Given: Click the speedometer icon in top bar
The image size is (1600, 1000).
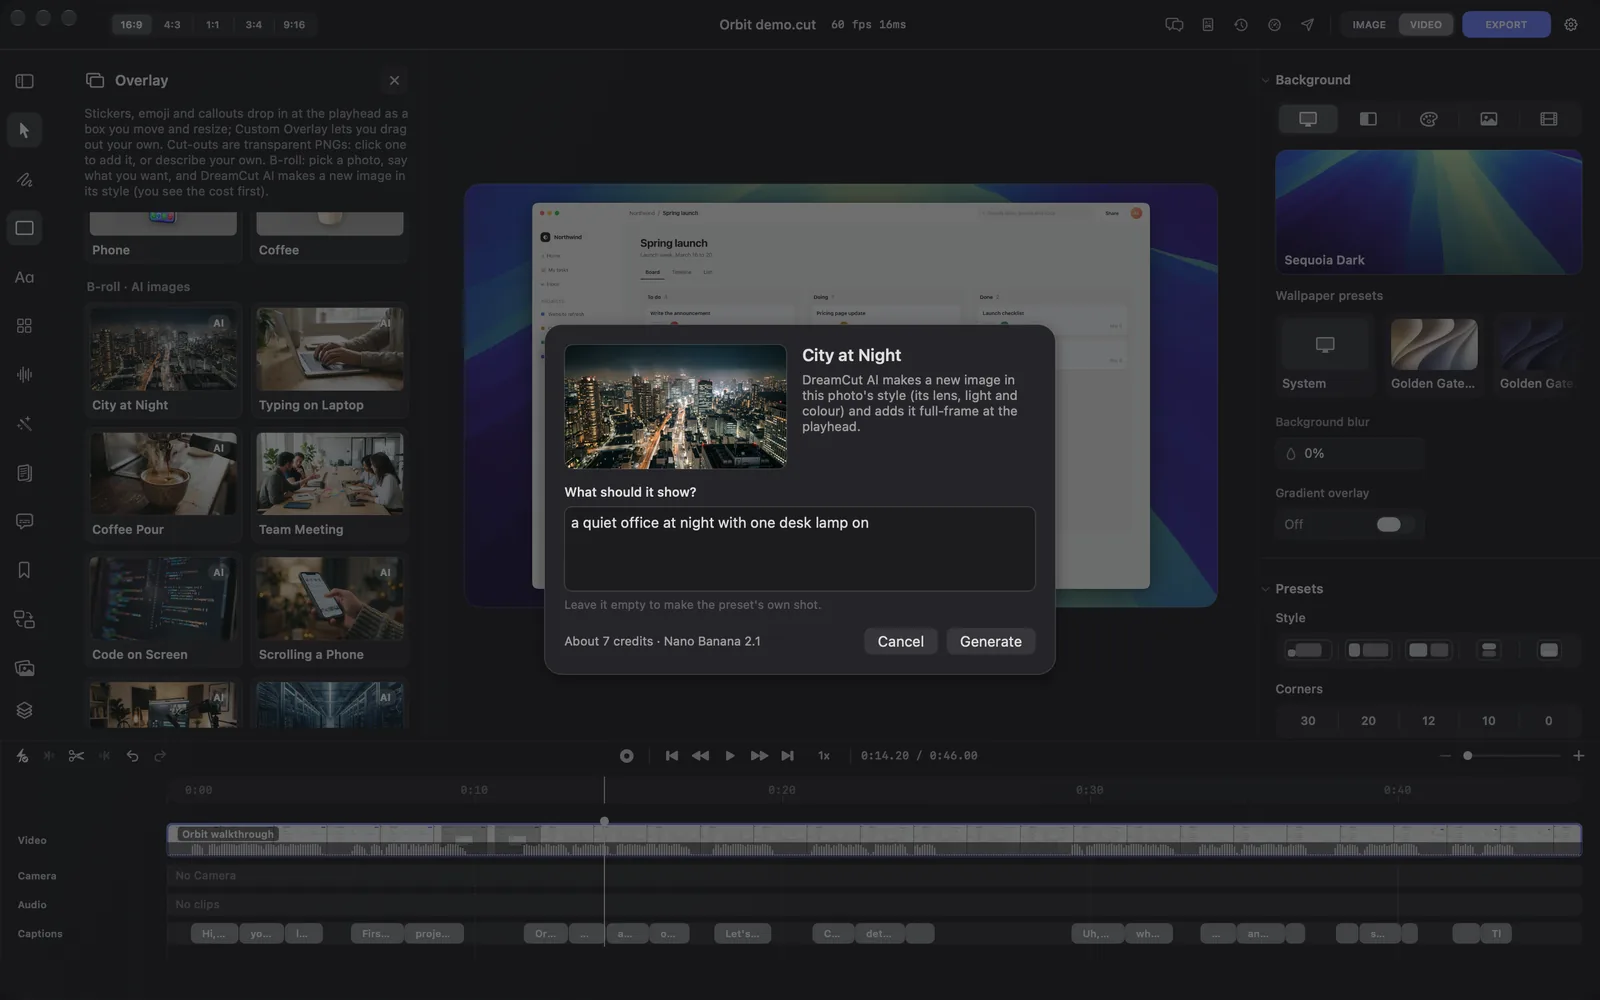Looking at the screenshot, I should pyautogui.click(x=1274, y=25).
